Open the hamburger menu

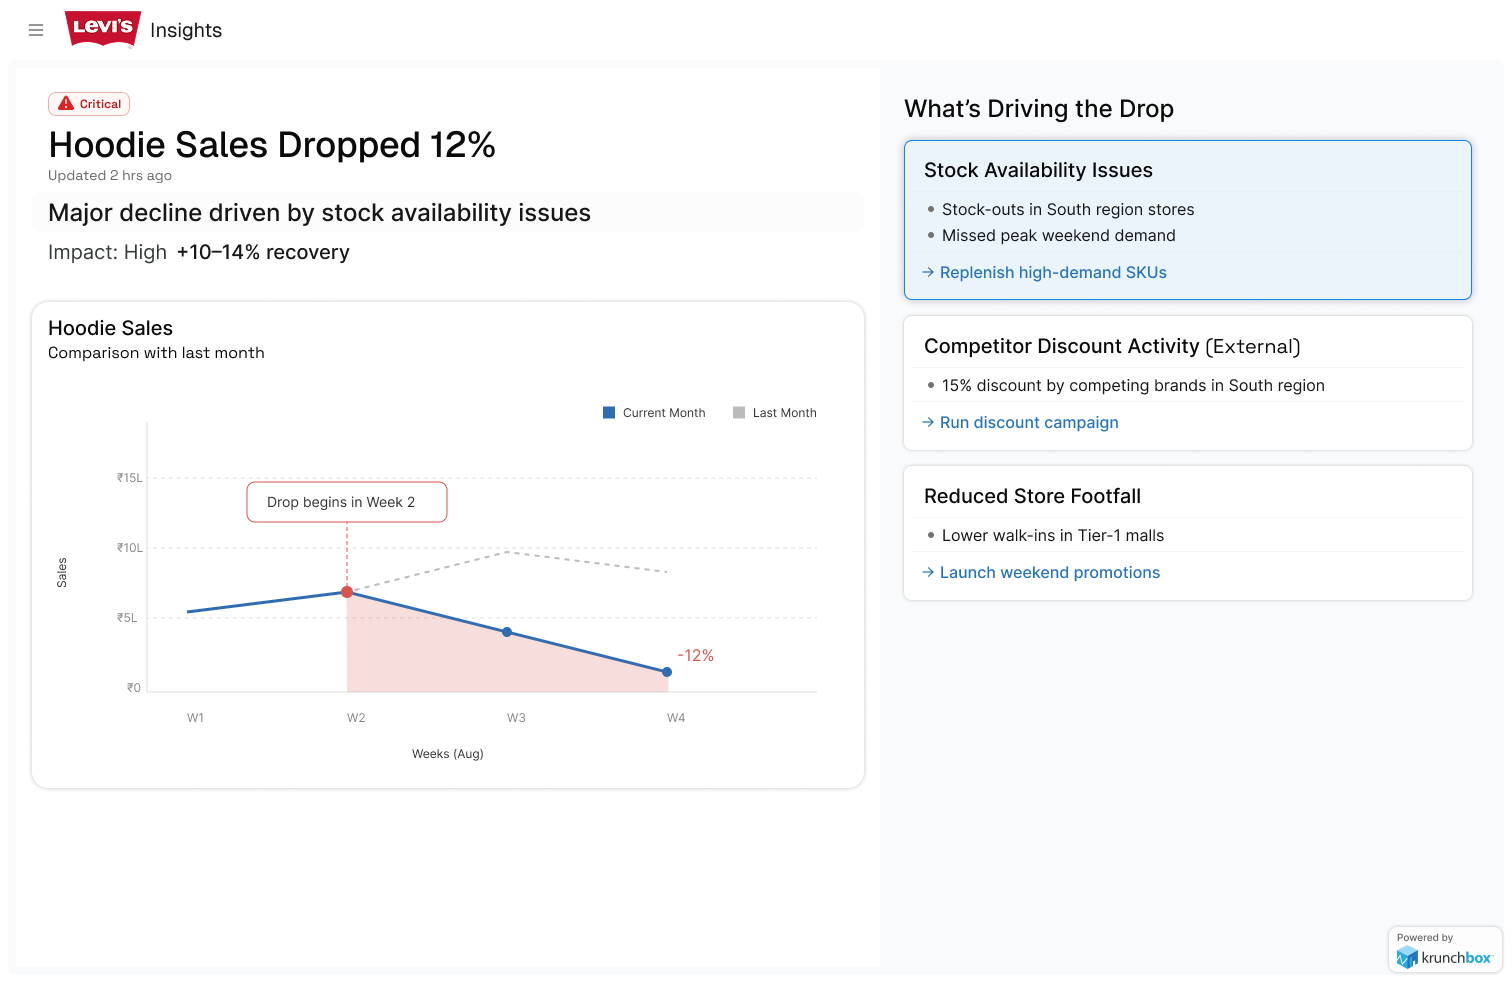tap(36, 30)
